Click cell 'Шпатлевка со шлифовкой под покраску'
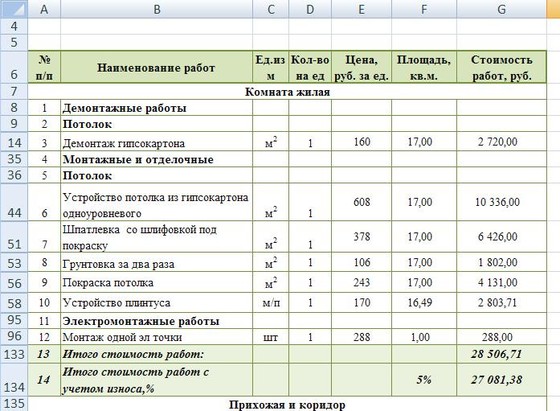This screenshot has height=411, width=560. click(x=156, y=237)
